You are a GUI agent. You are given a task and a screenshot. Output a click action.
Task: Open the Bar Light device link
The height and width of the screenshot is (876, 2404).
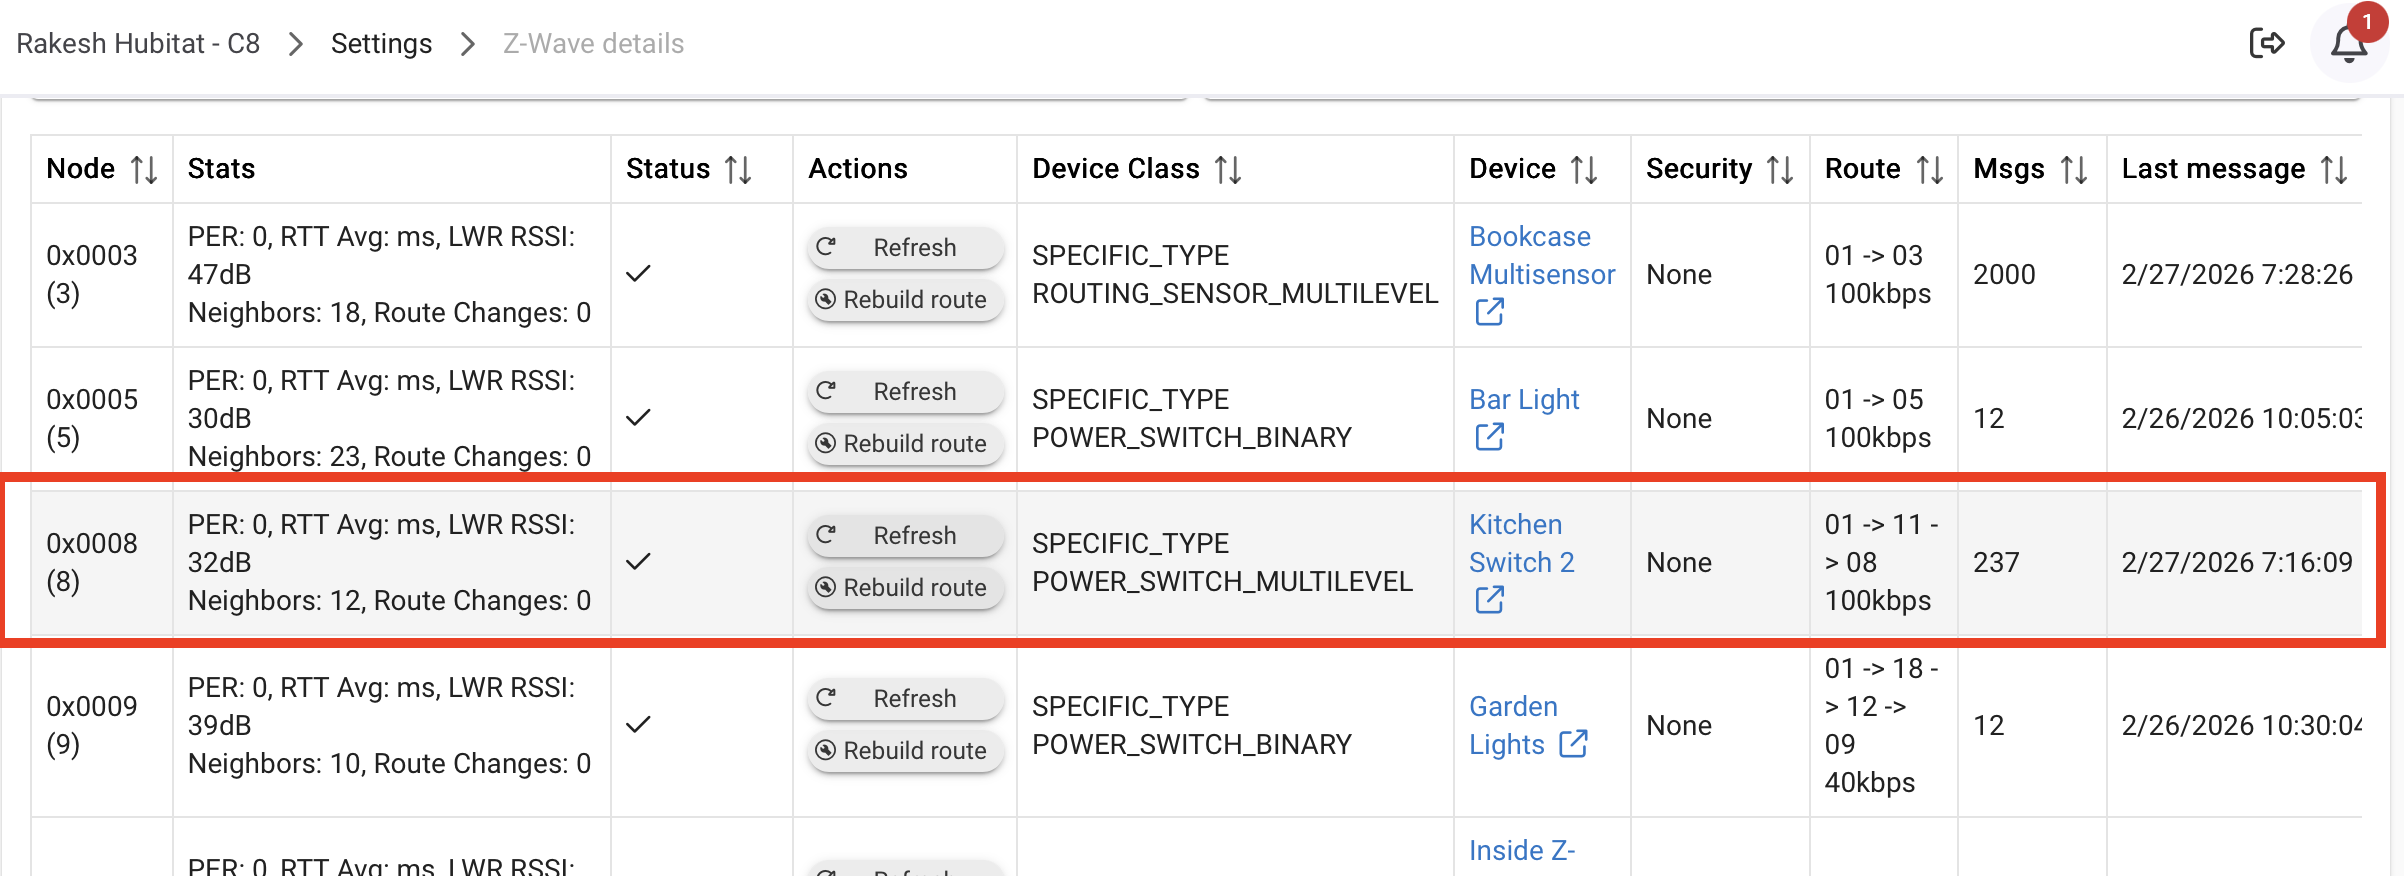[x=1523, y=399]
